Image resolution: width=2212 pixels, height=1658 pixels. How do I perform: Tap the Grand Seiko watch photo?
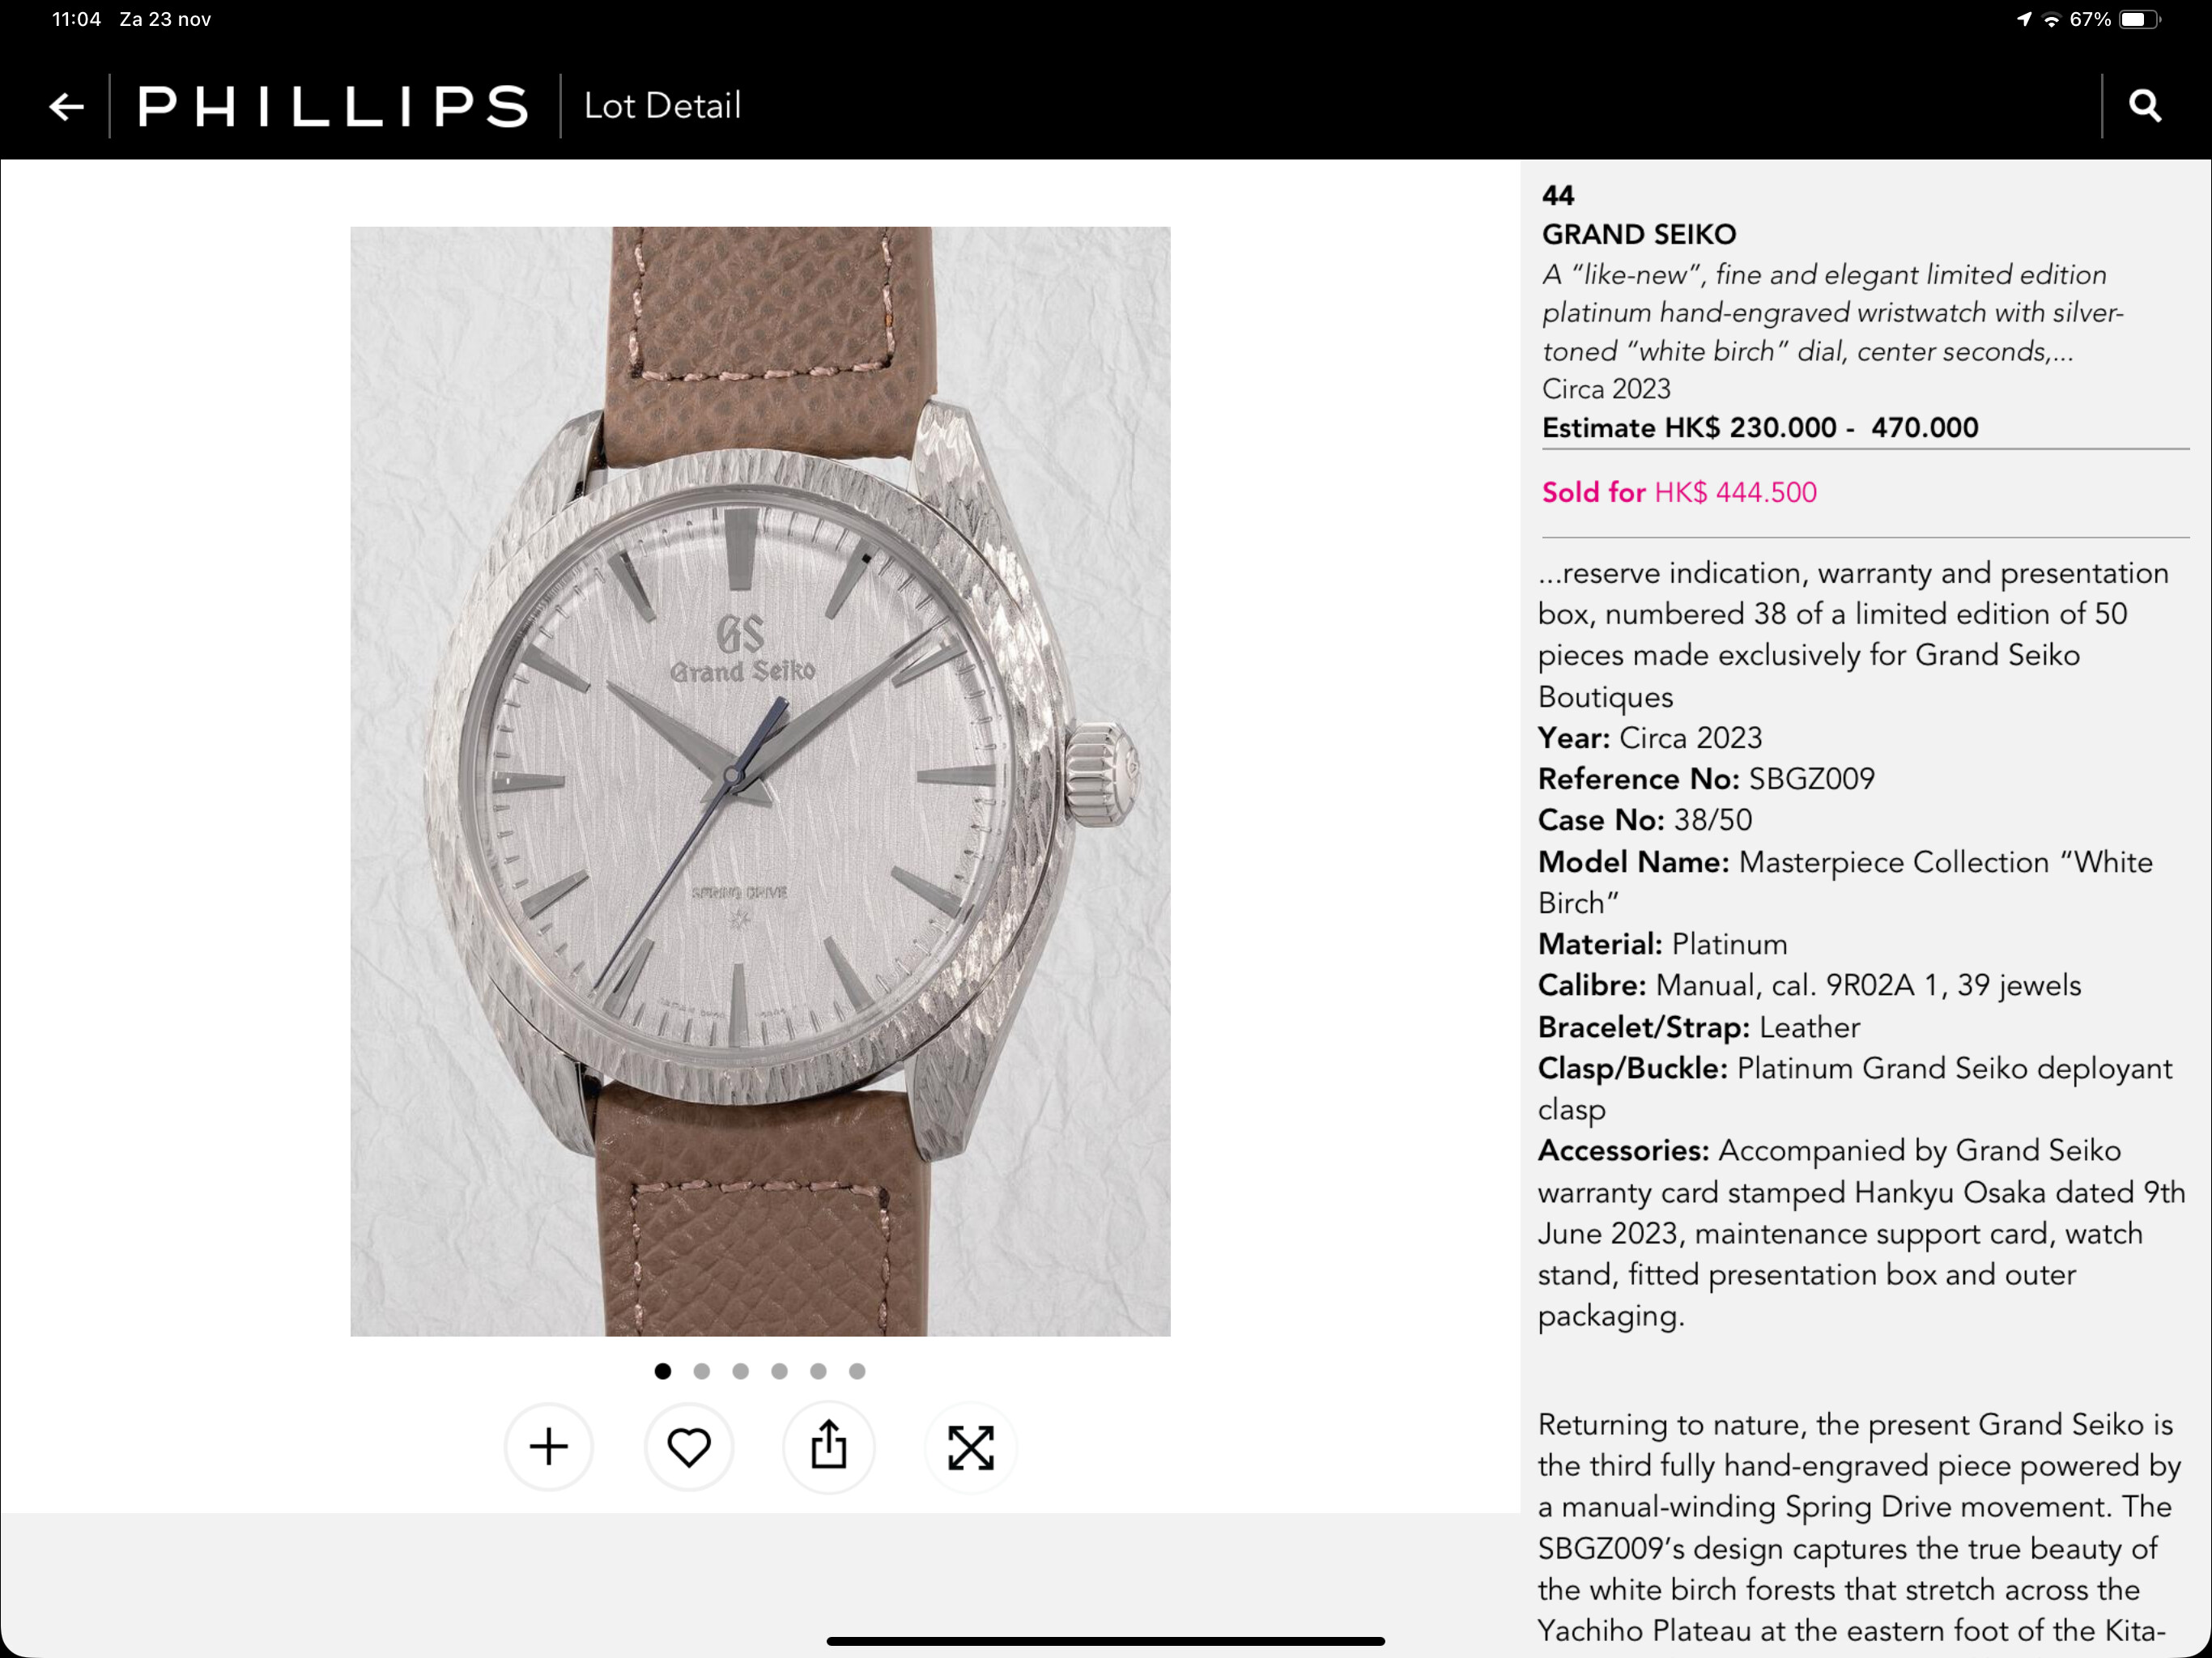click(x=760, y=781)
